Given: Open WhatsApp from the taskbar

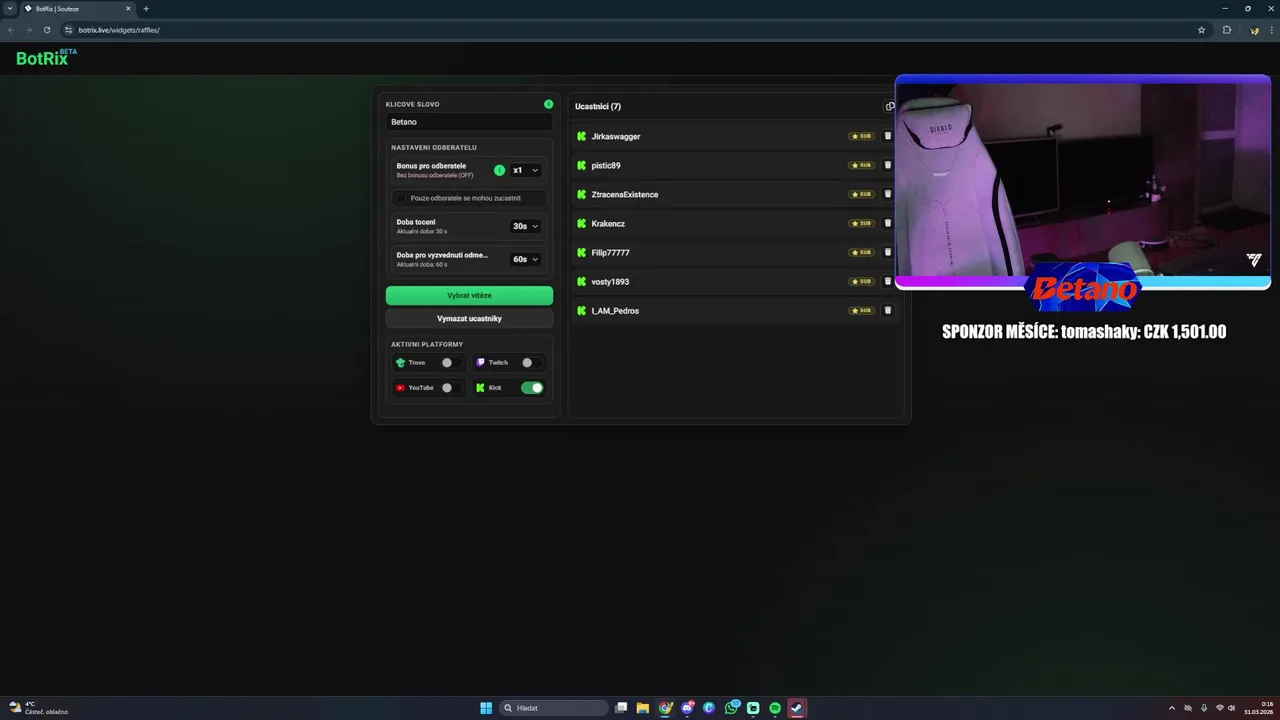Looking at the screenshot, I should point(731,708).
